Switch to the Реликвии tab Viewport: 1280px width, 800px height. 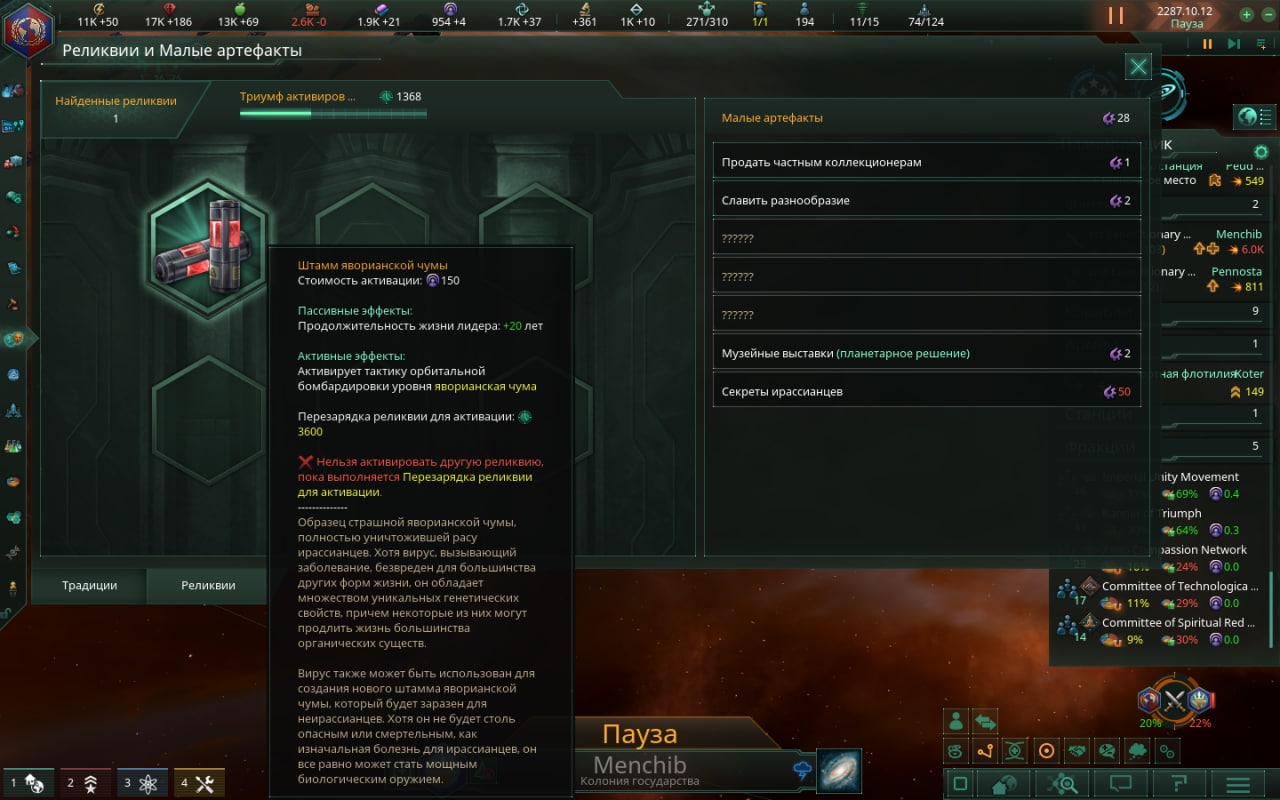click(208, 586)
